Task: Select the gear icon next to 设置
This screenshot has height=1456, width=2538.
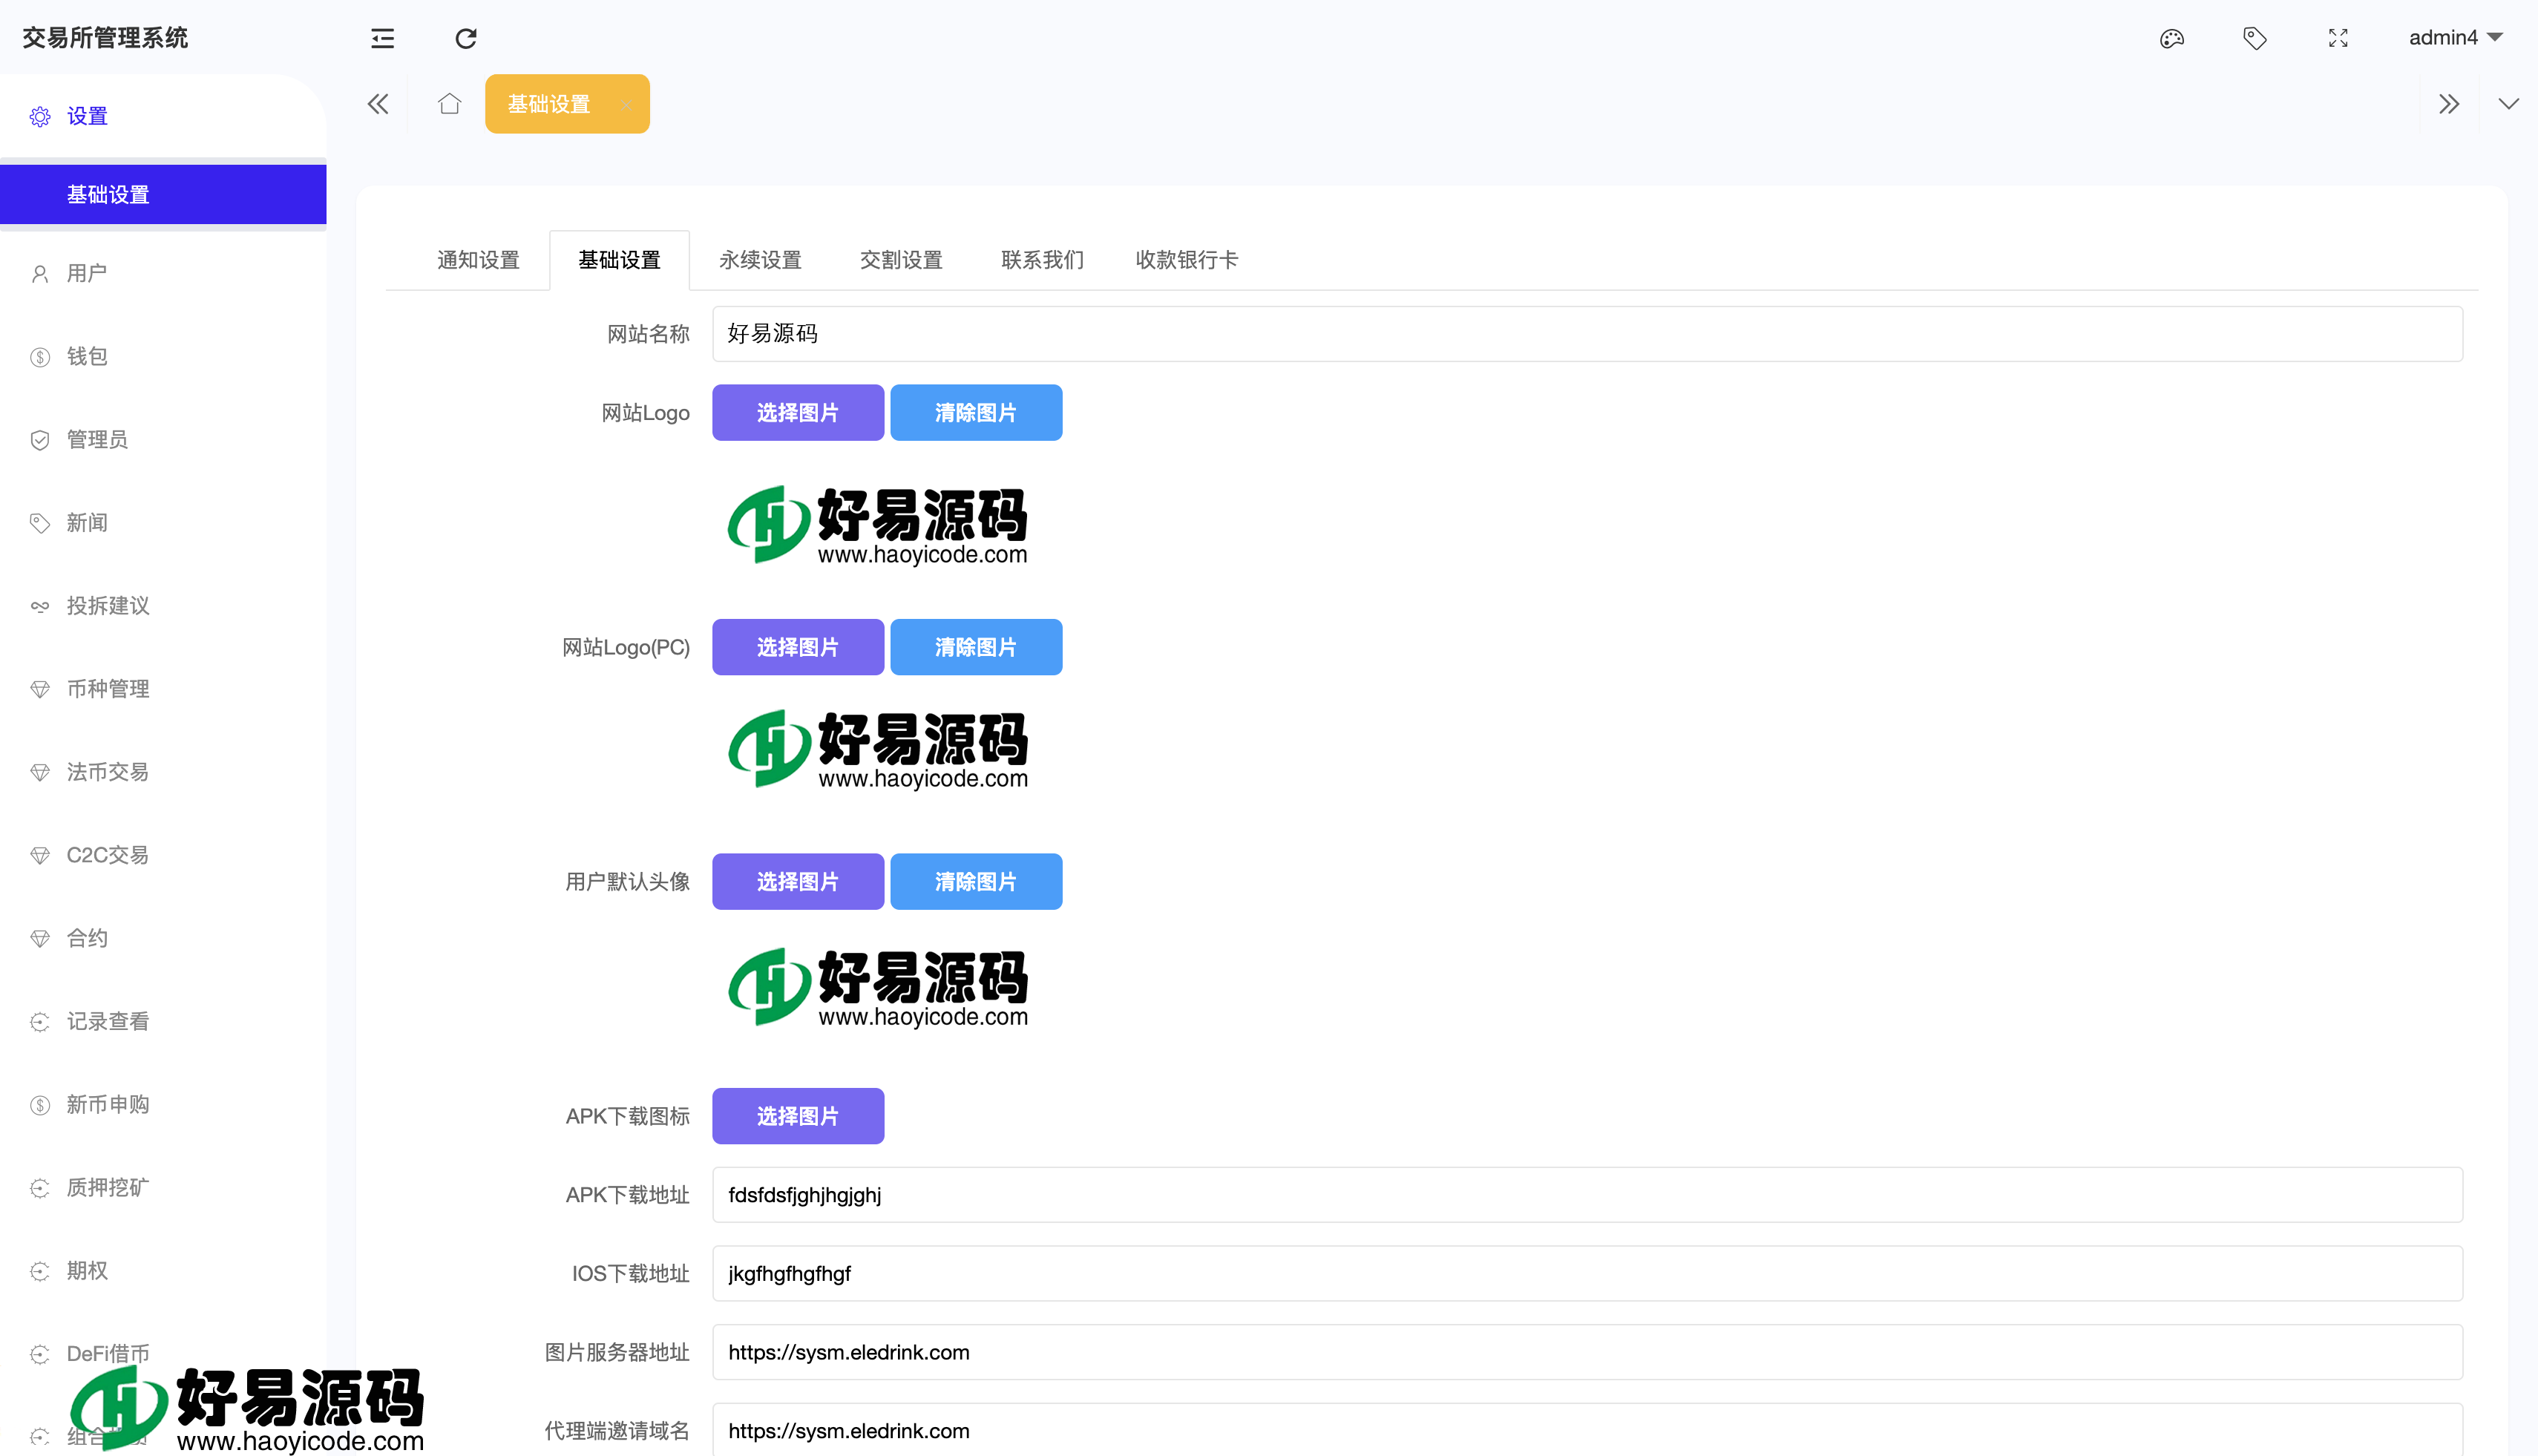Action: pyautogui.click(x=40, y=116)
